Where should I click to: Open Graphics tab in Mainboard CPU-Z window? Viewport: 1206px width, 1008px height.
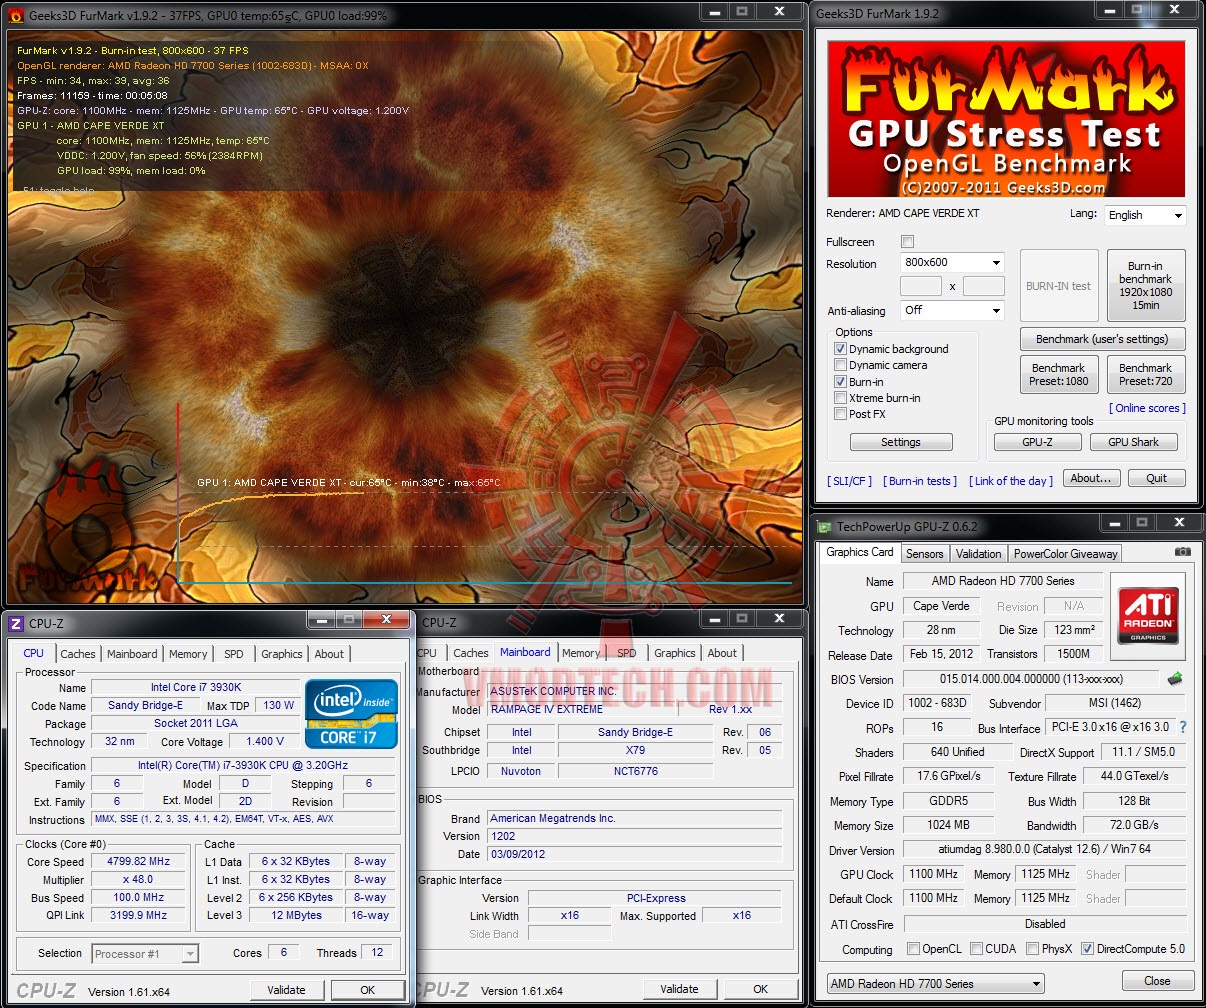(675, 653)
